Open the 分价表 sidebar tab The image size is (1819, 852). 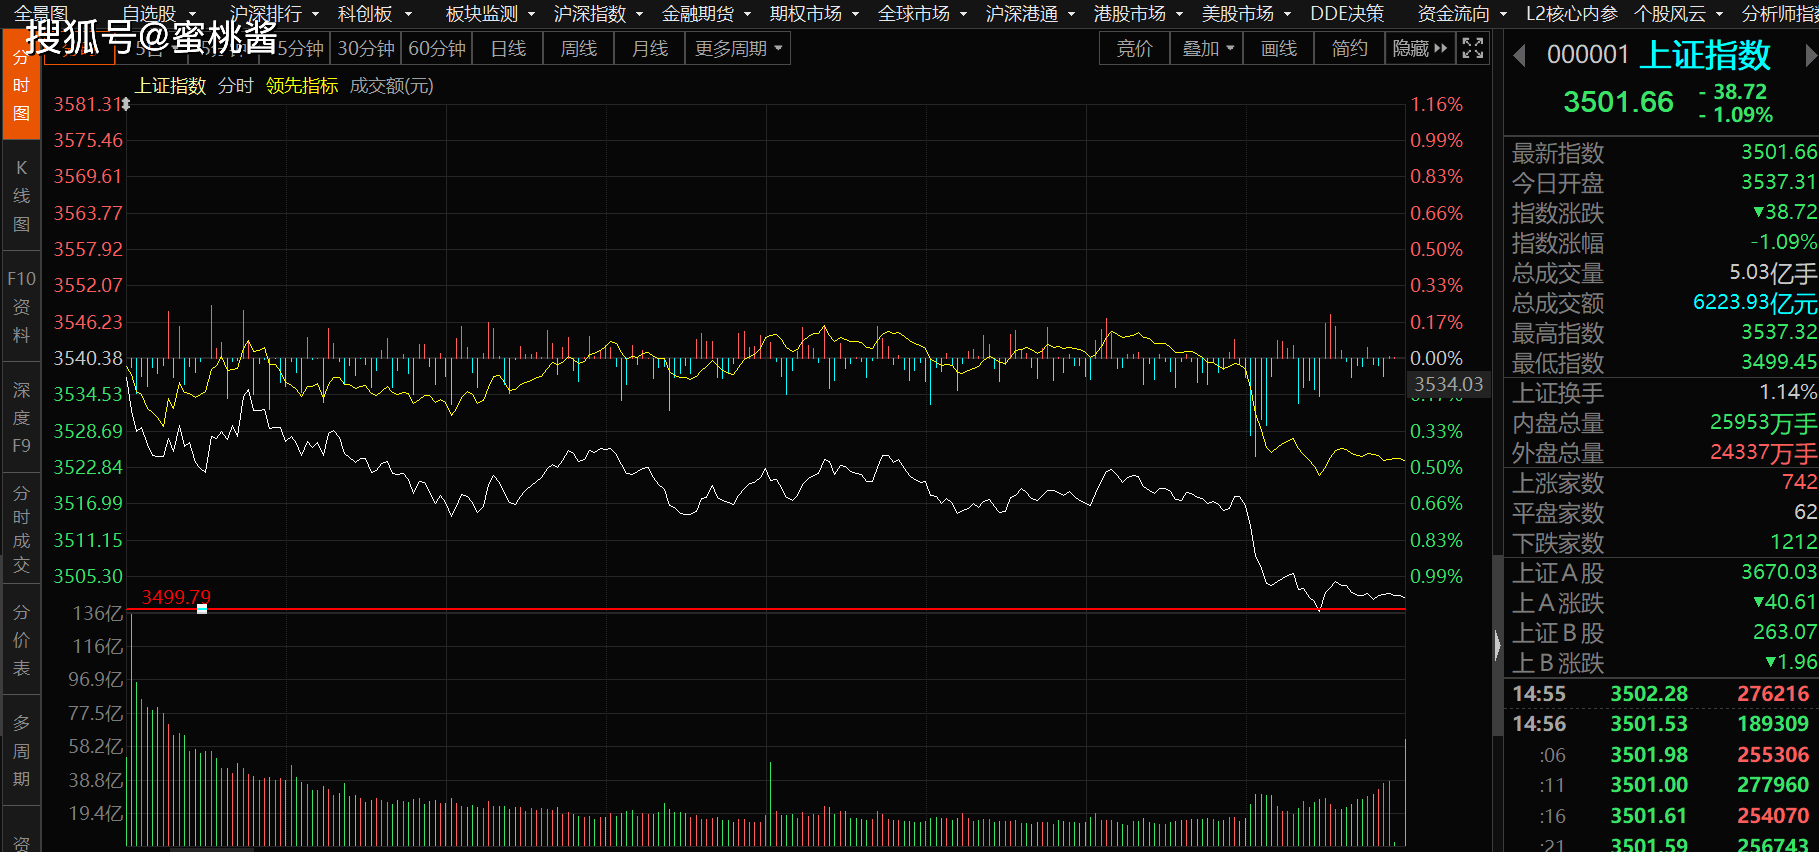(21, 640)
